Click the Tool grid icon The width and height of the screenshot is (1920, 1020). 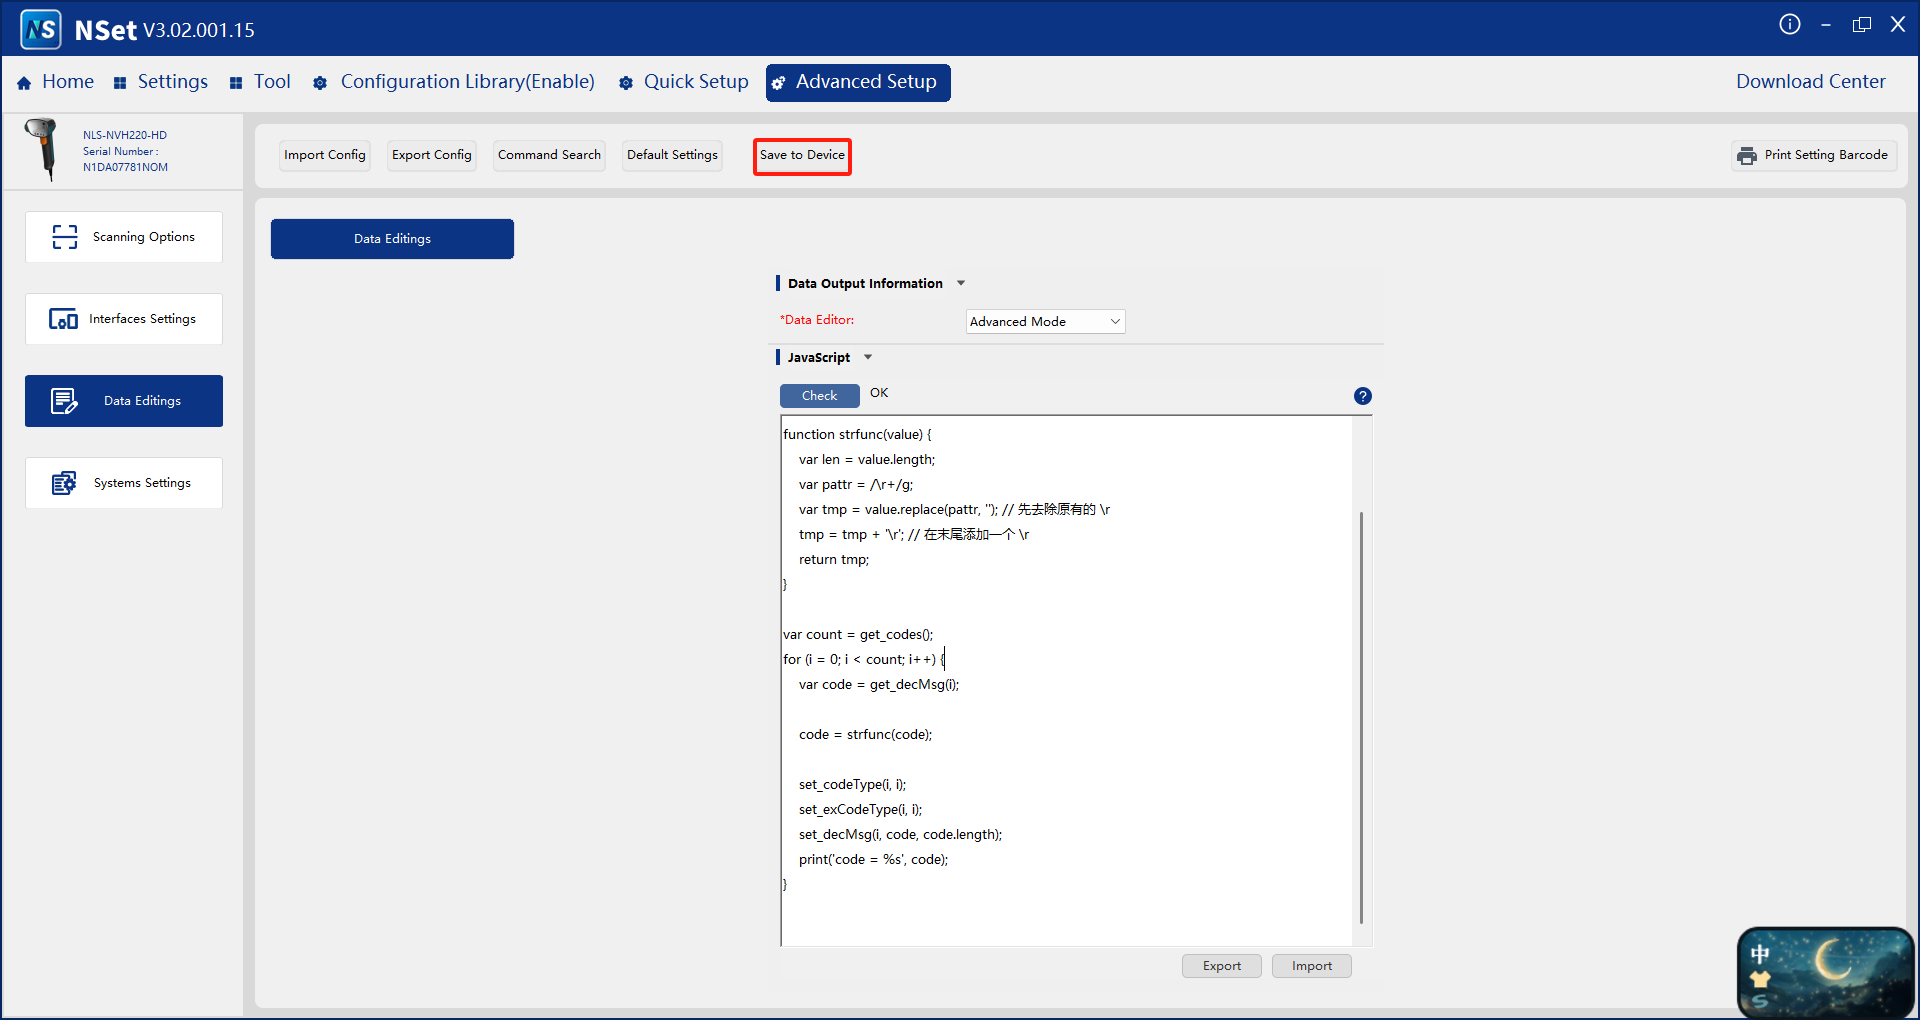point(236,83)
